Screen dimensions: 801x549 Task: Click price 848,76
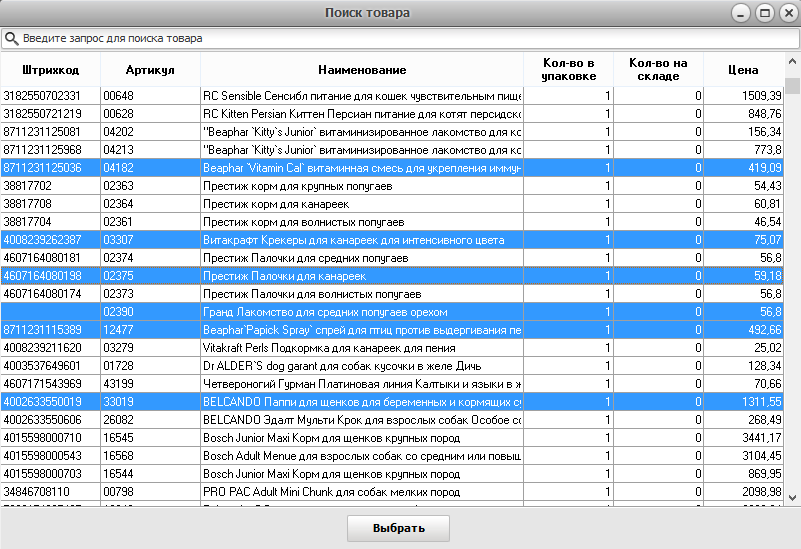765,114
